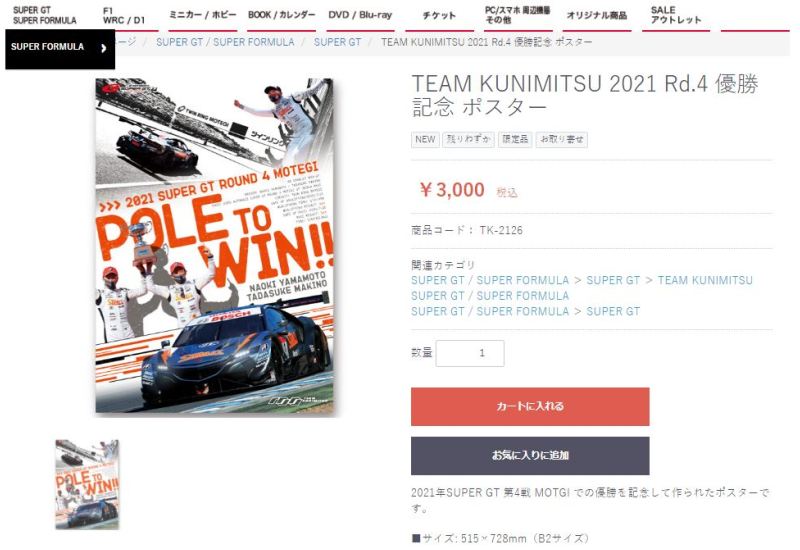Viewport: 800px width, 550px height.
Task: Open the F1 WRC / D1 menu
Action: pos(123,15)
